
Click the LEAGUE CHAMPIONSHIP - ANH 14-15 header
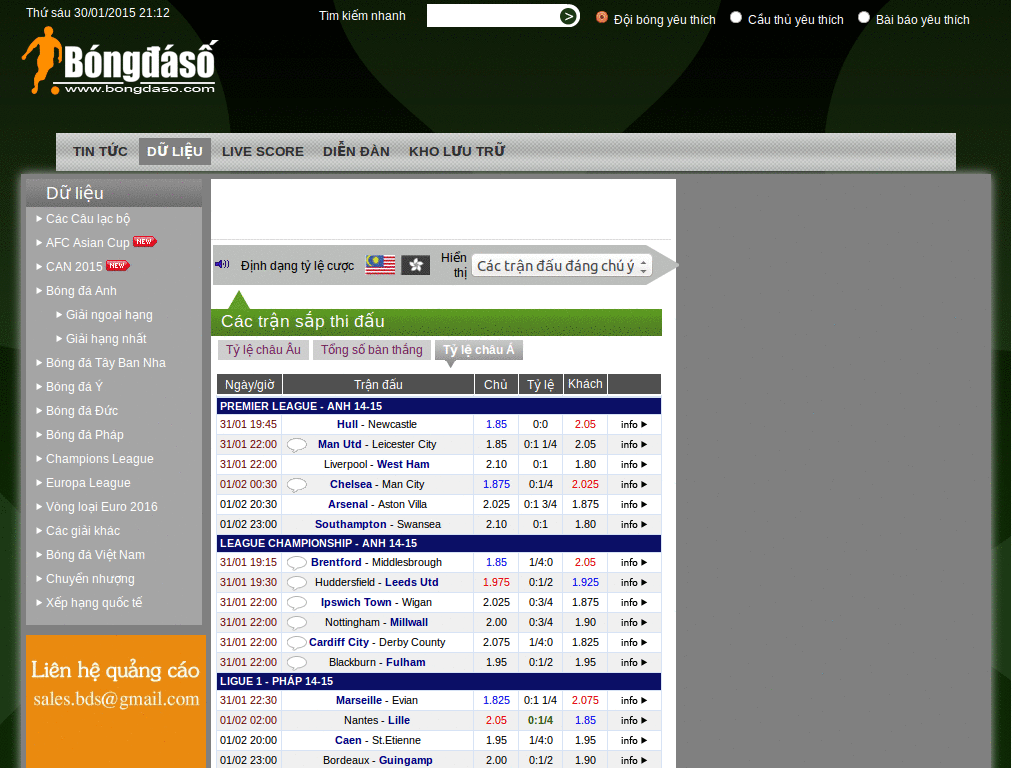(438, 543)
